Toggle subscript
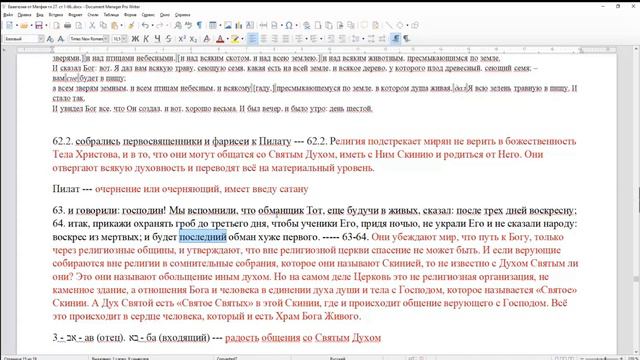This screenshot has height=360, width=640. click(193, 39)
